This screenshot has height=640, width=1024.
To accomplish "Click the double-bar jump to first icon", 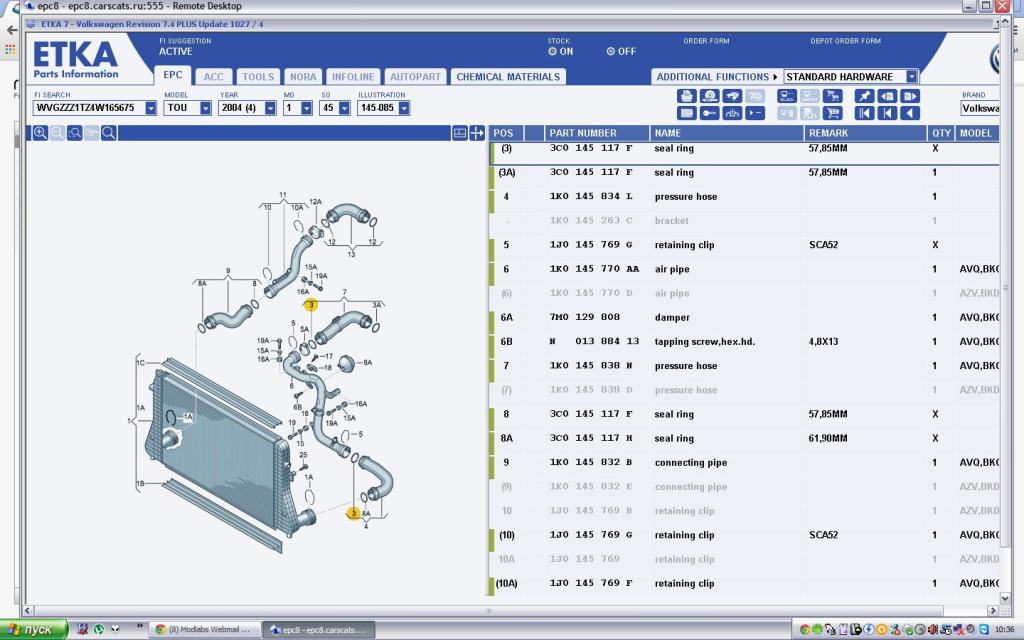I will pyautogui.click(x=864, y=113).
